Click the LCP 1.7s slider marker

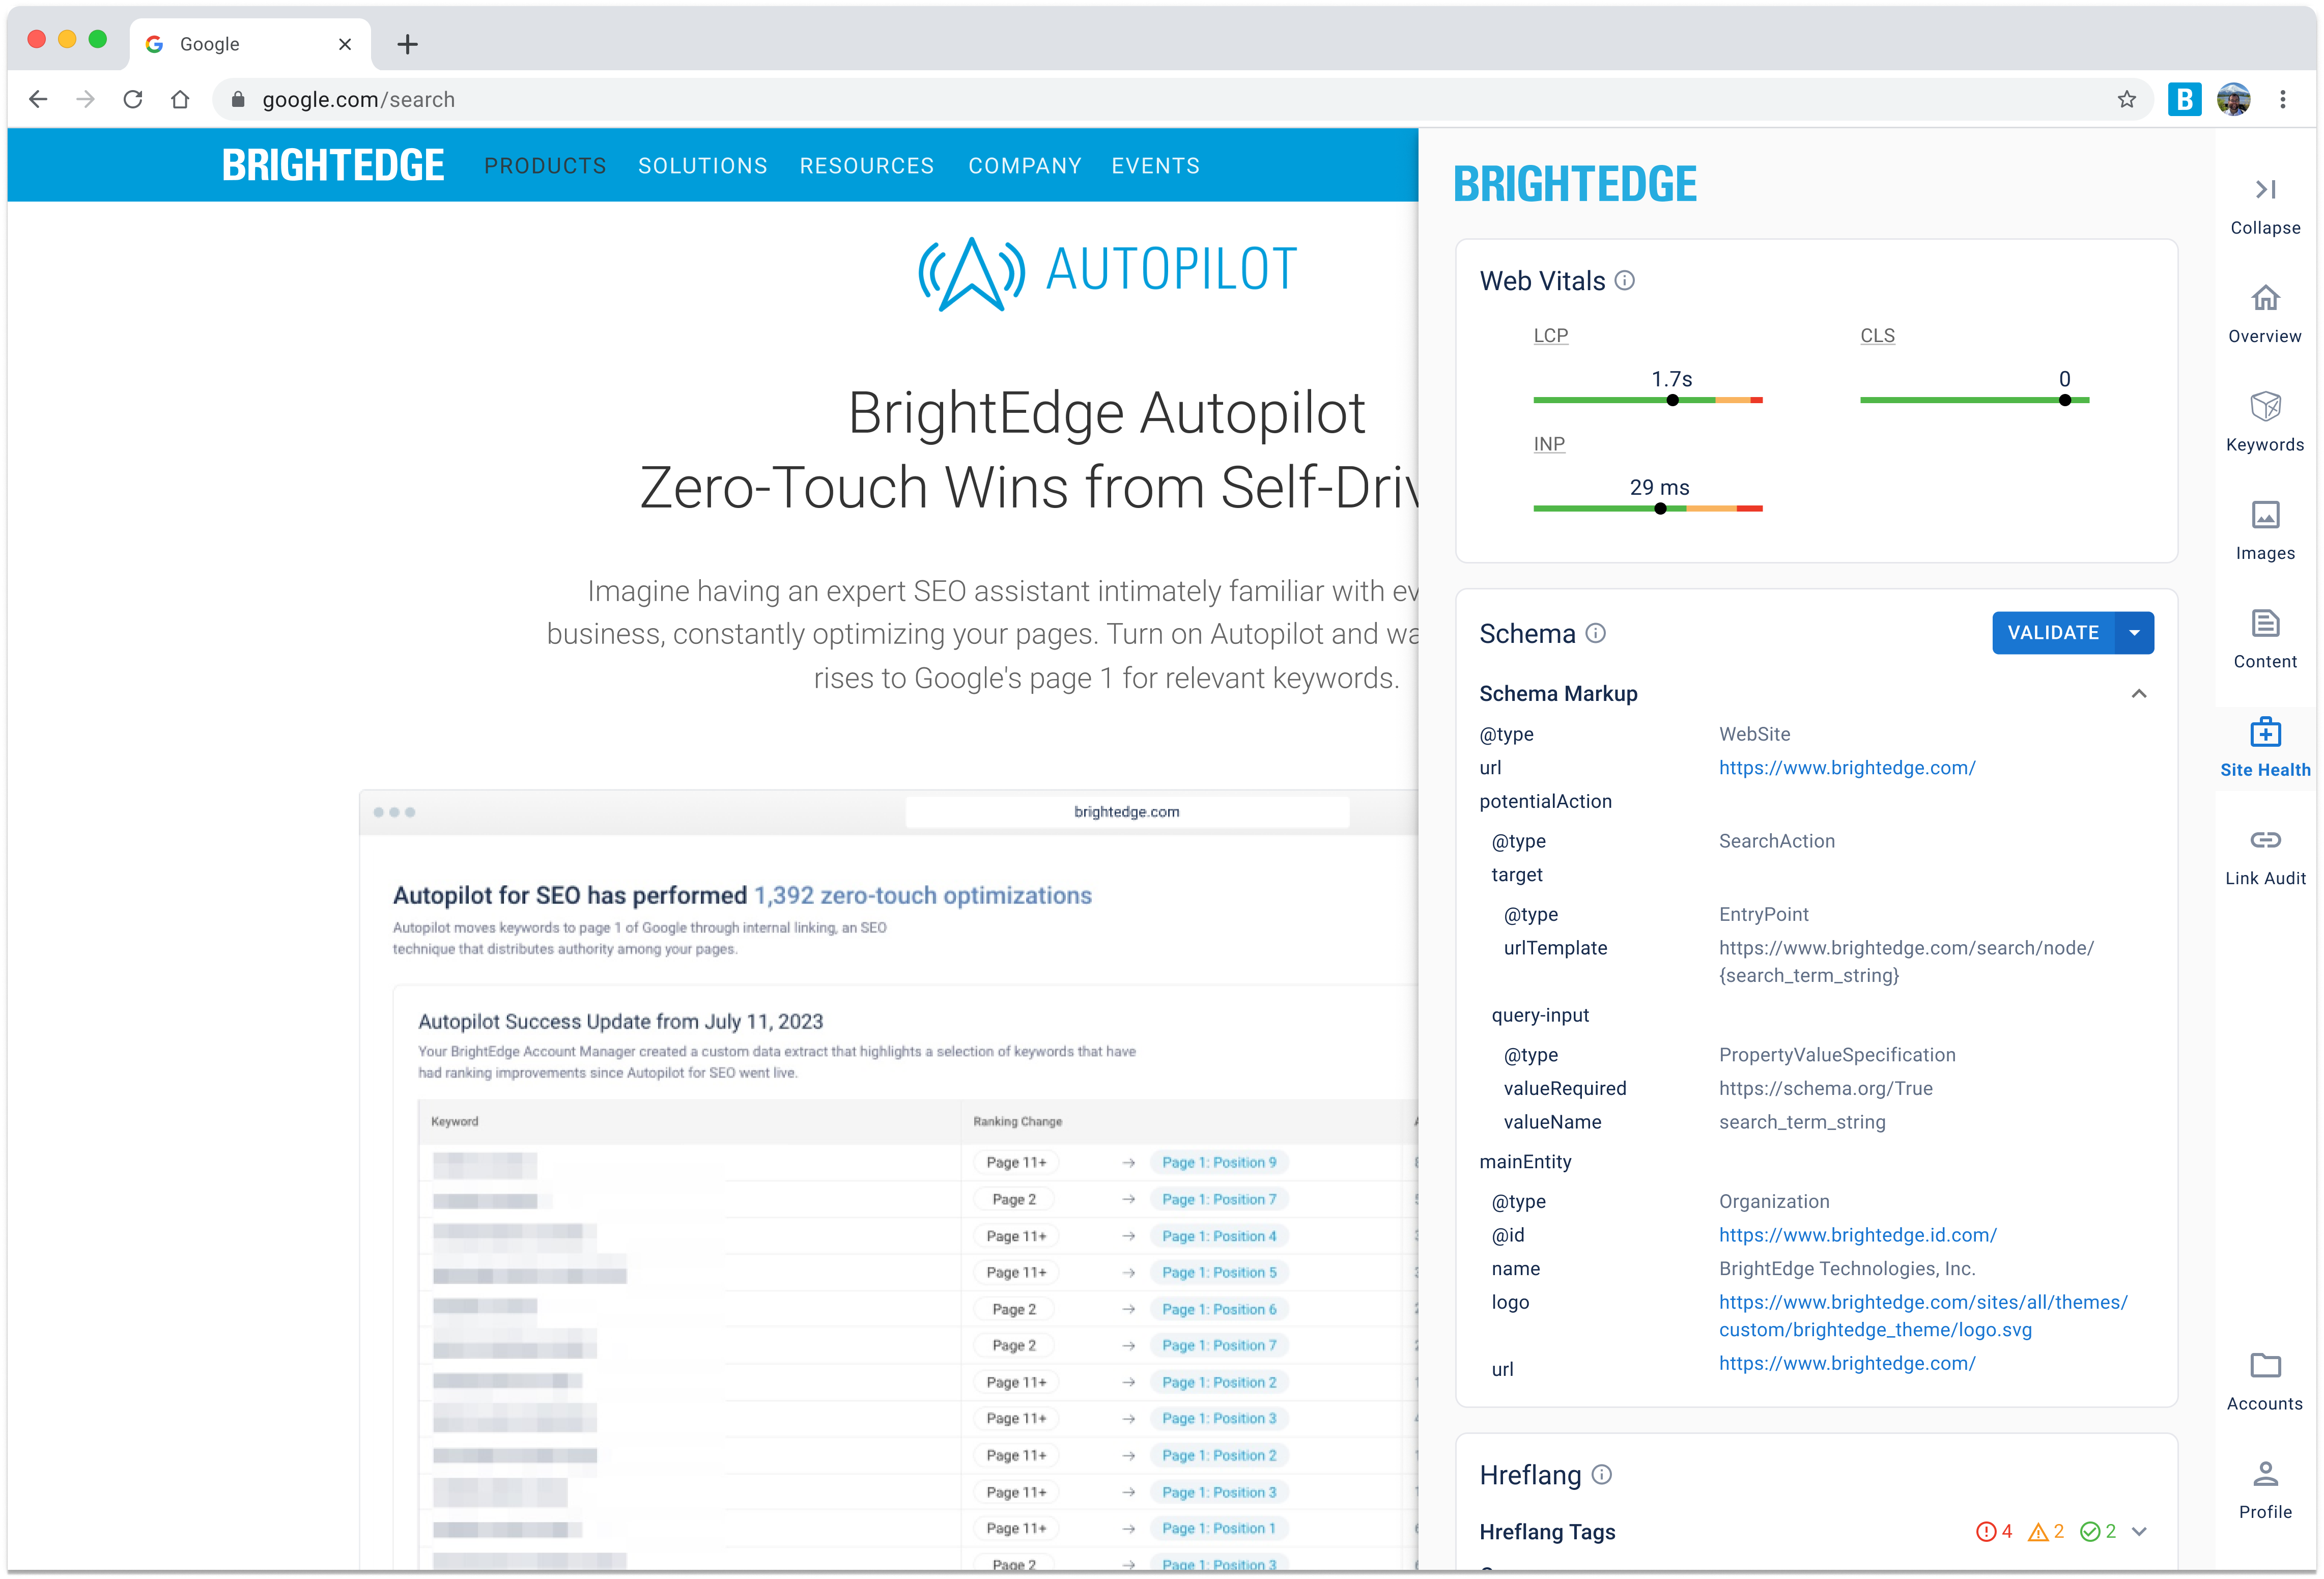click(1672, 400)
